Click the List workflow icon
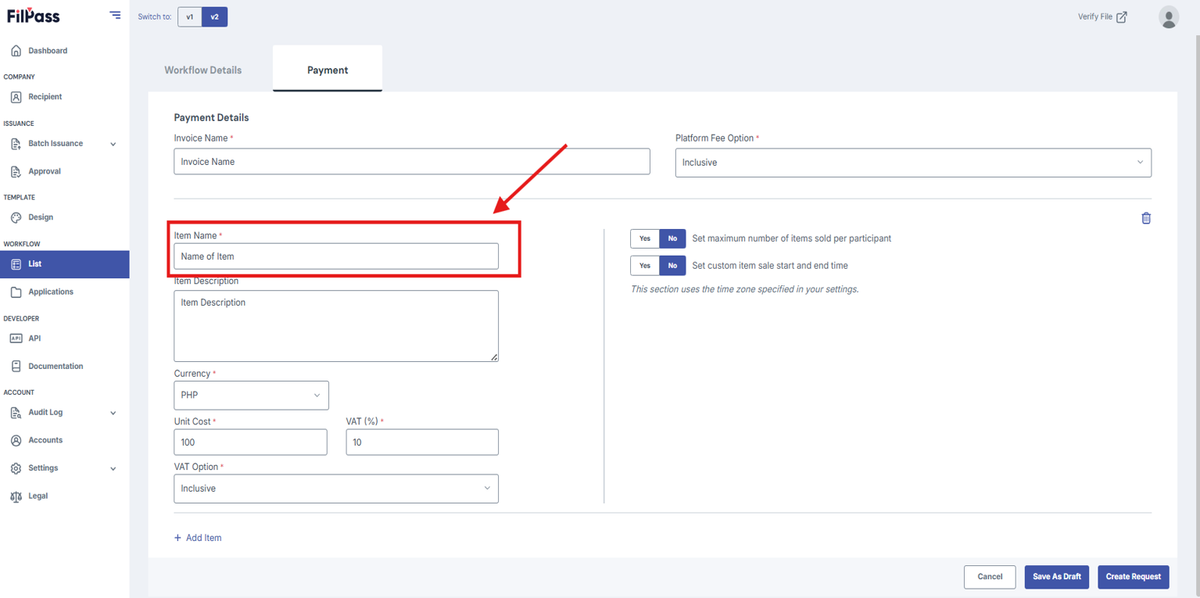Screen dimensions: 1200x598 [x=16, y=264]
